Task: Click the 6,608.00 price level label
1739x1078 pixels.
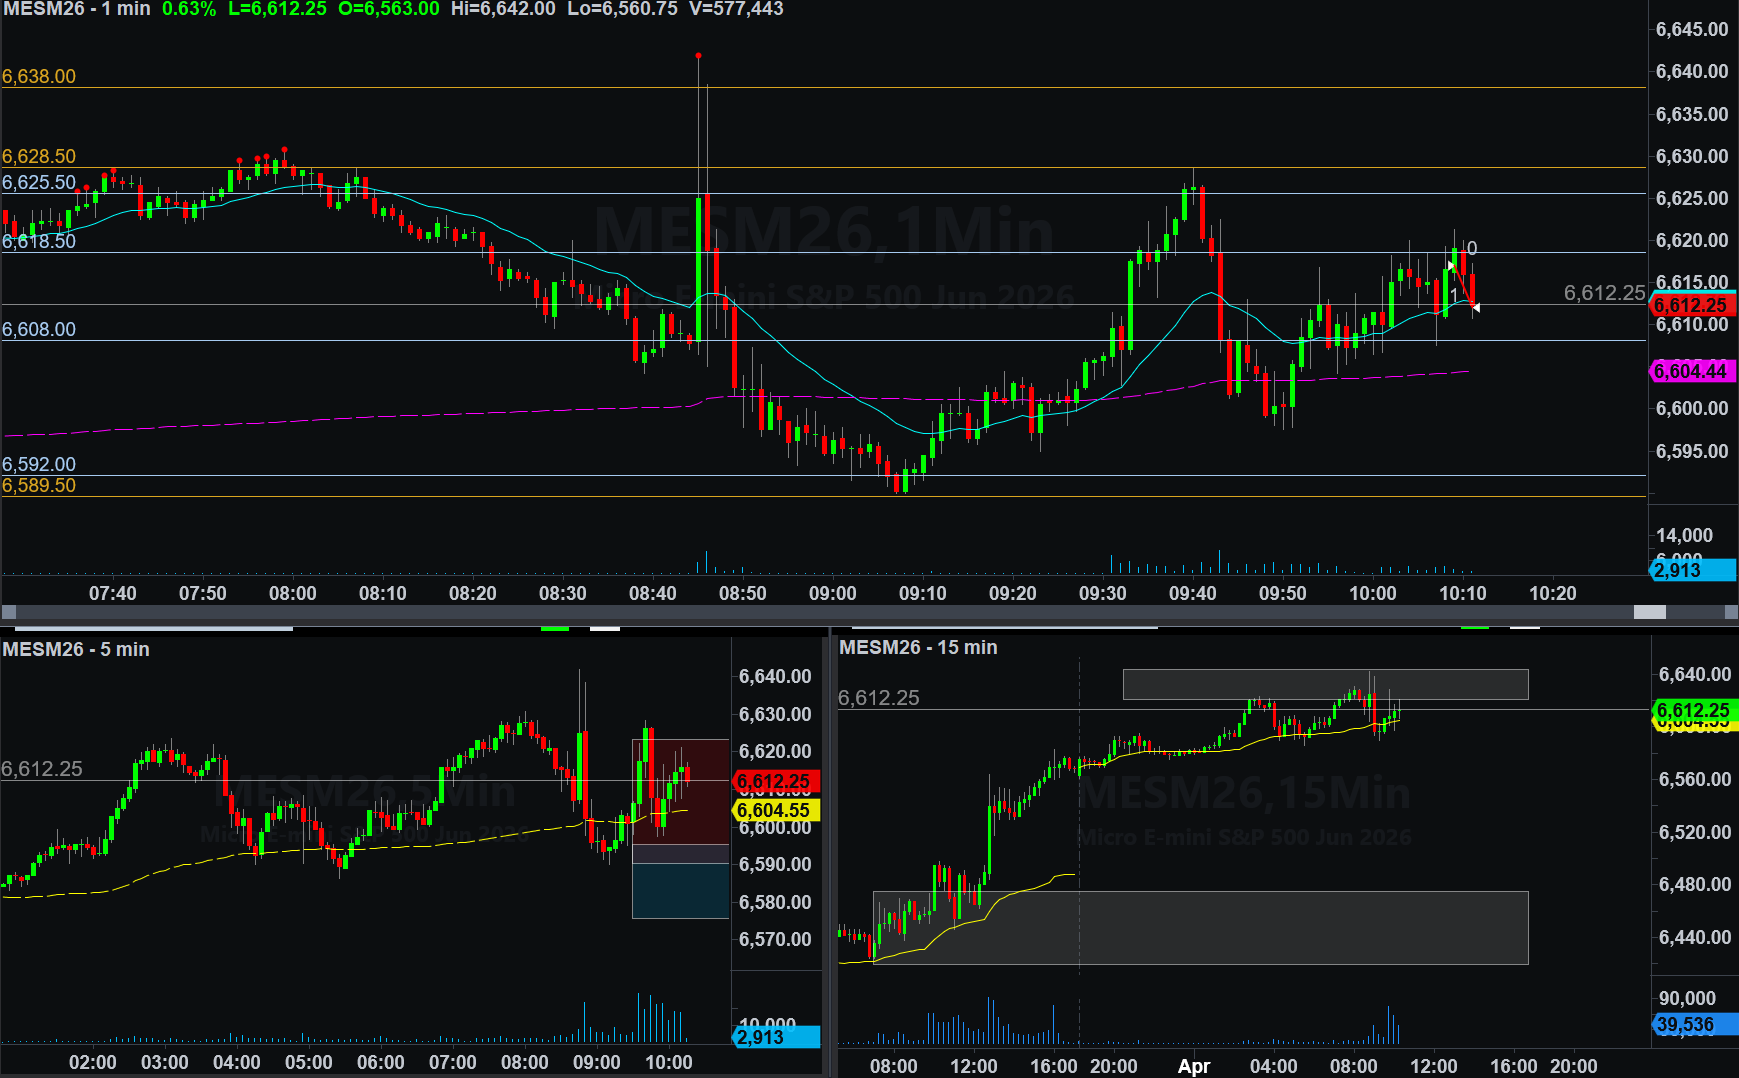Action: pyautogui.click(x=39, y=329)
